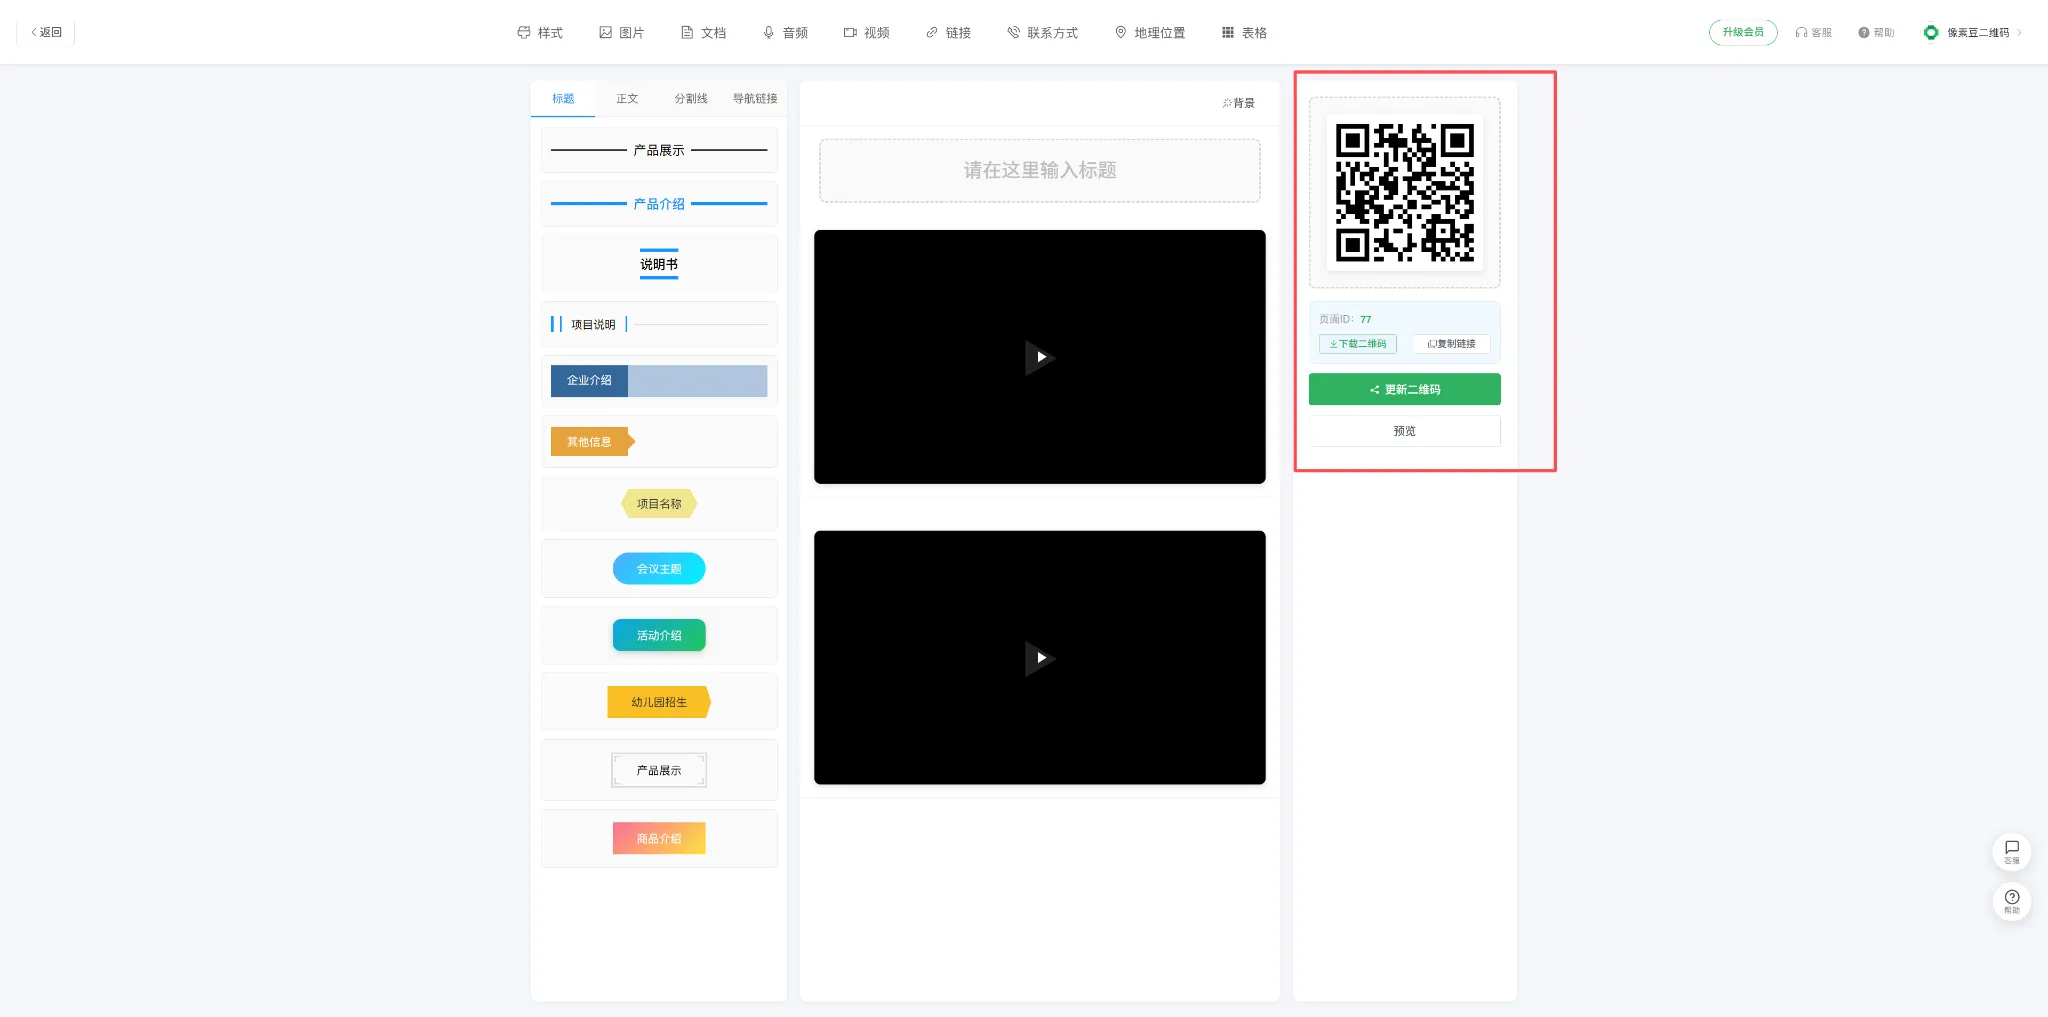This screenshot has width=2048, height=1017.
Task: Go back using the 返回 button
Action: (x=46, y=32)
